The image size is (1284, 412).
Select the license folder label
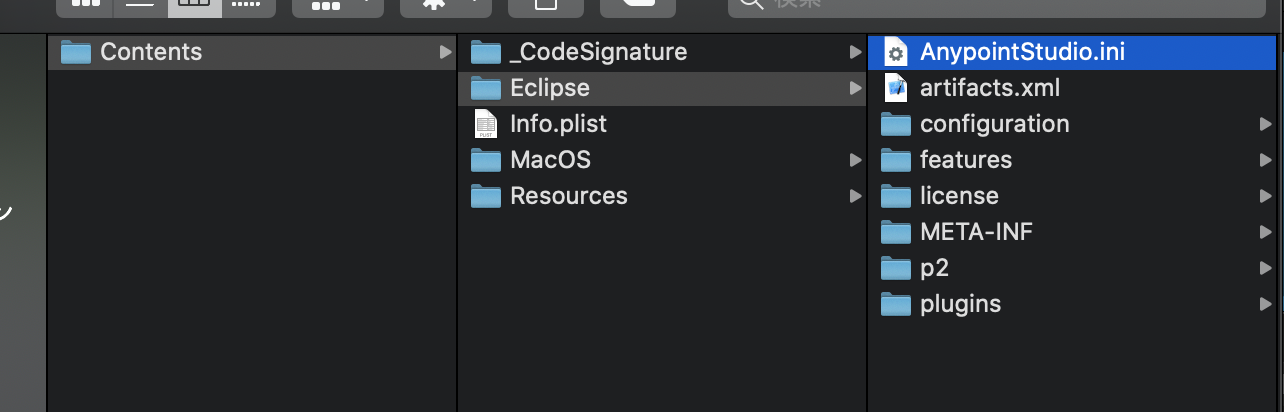tap(959, 196)
